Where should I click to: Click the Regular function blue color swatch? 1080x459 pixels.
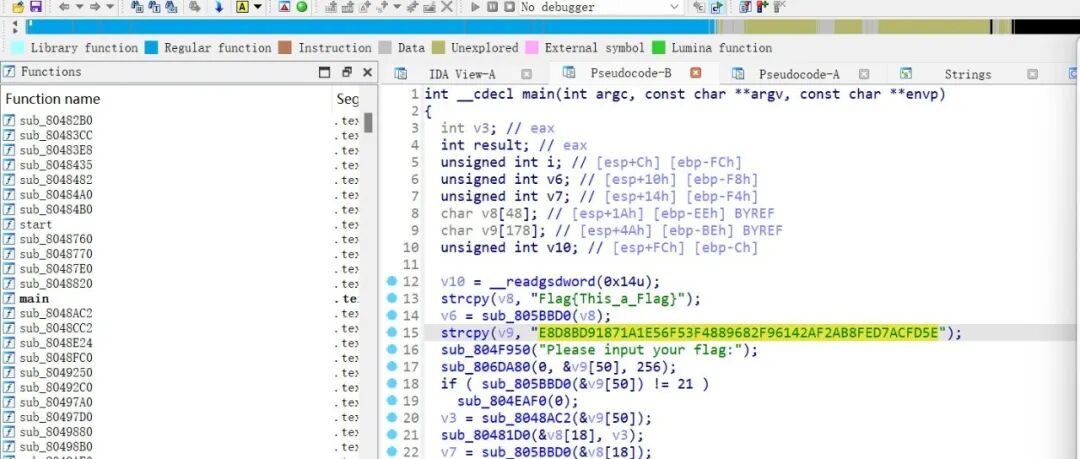[152, 48]
